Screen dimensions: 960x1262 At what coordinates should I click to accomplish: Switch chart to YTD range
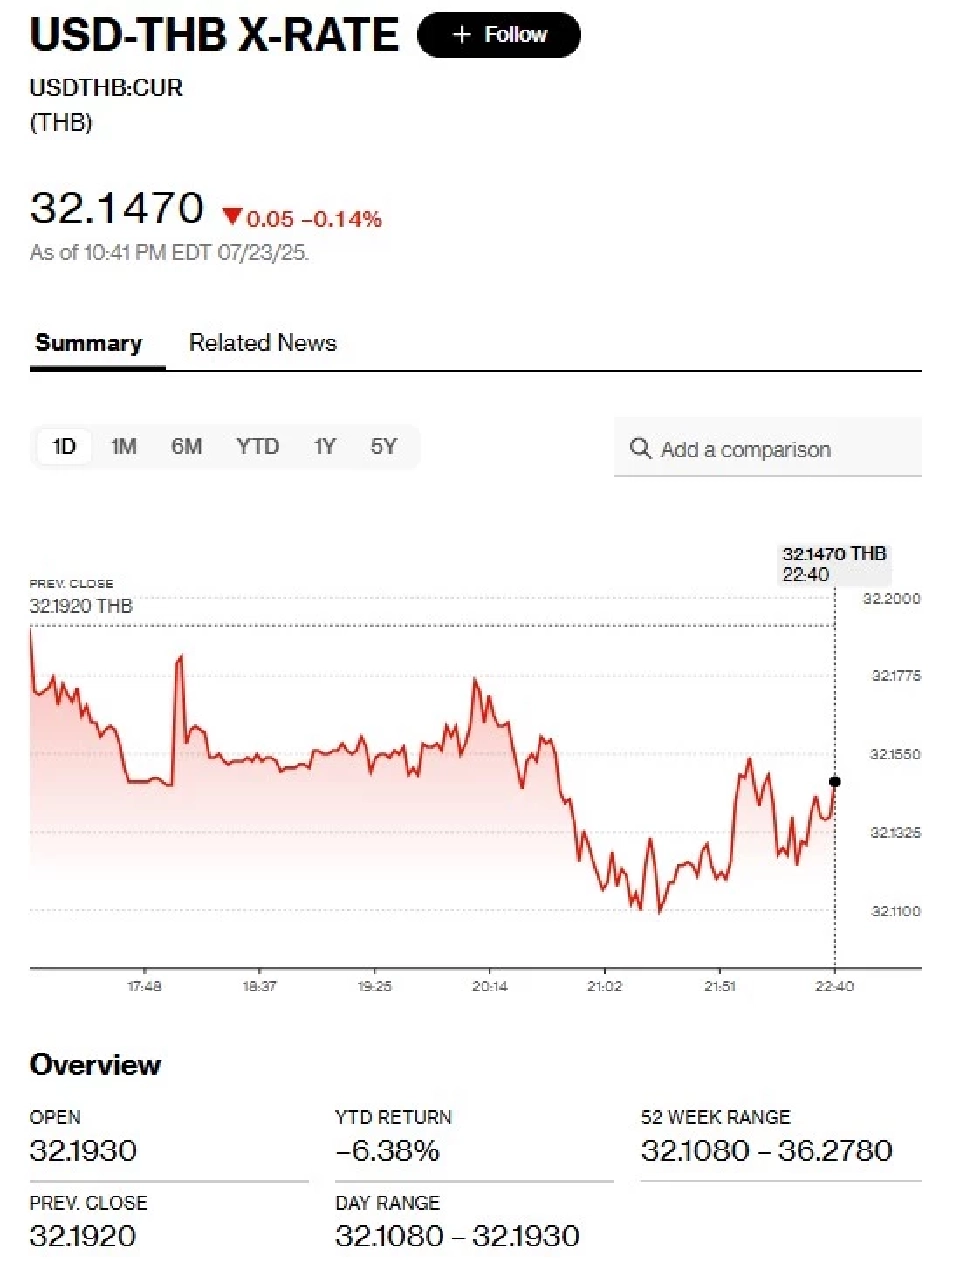point(257,446)
